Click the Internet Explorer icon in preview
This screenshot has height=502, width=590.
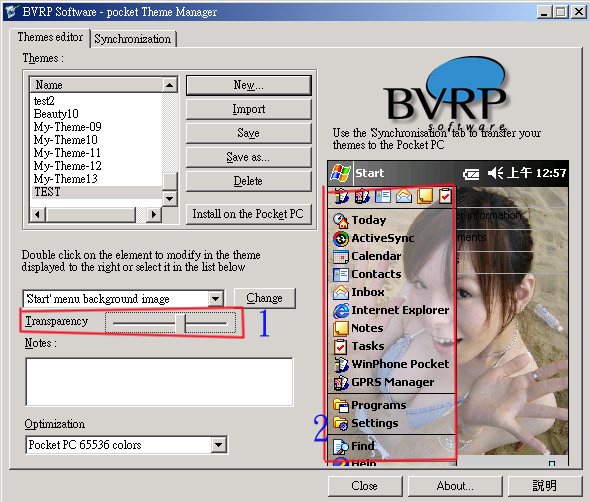[341, 310]
